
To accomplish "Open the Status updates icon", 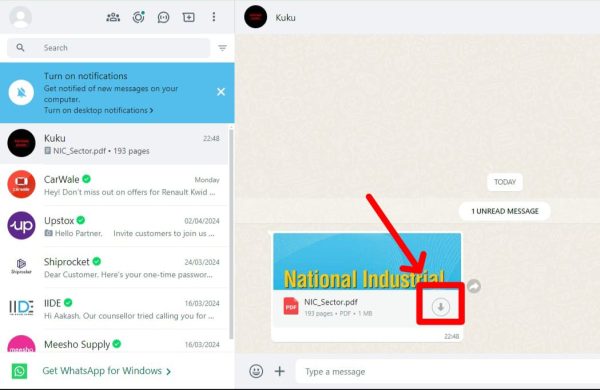I will pos(138,17).
